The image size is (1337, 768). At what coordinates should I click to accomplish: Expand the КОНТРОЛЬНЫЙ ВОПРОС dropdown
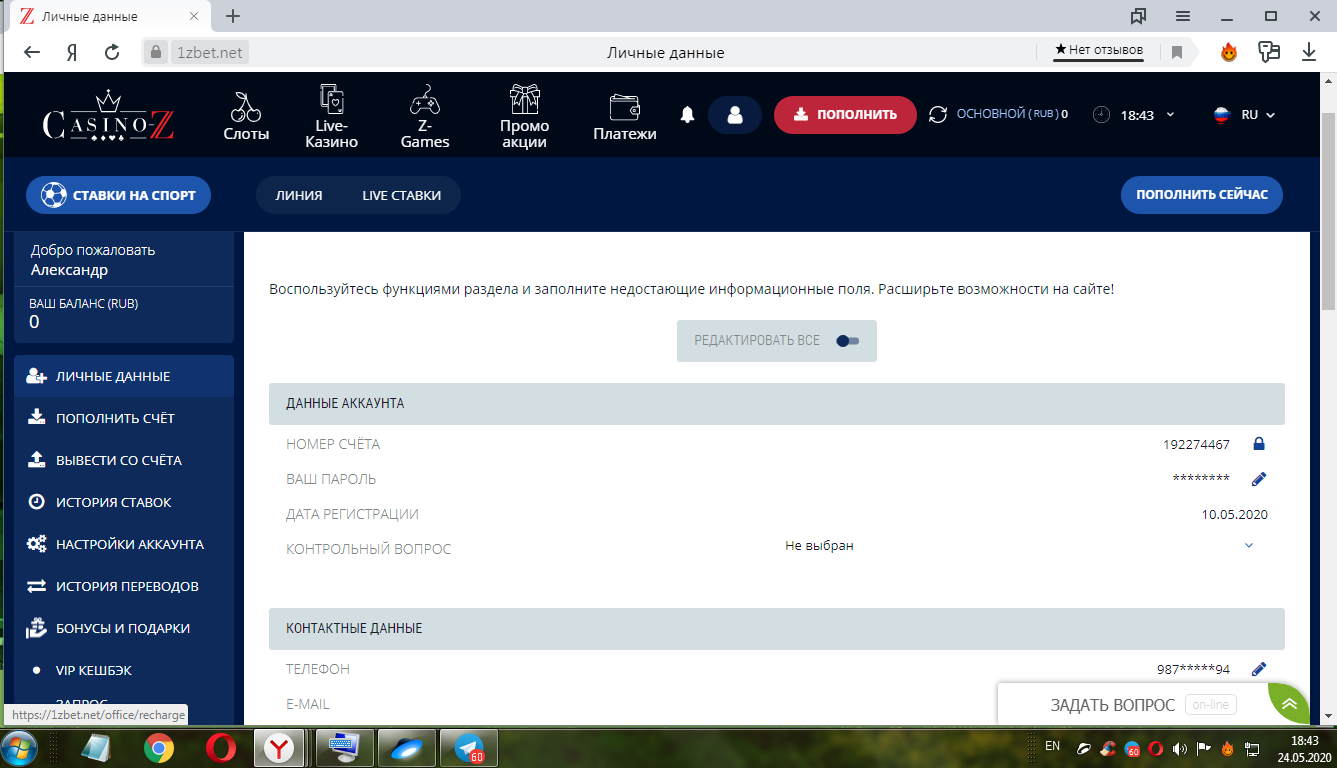point(1249,546)
